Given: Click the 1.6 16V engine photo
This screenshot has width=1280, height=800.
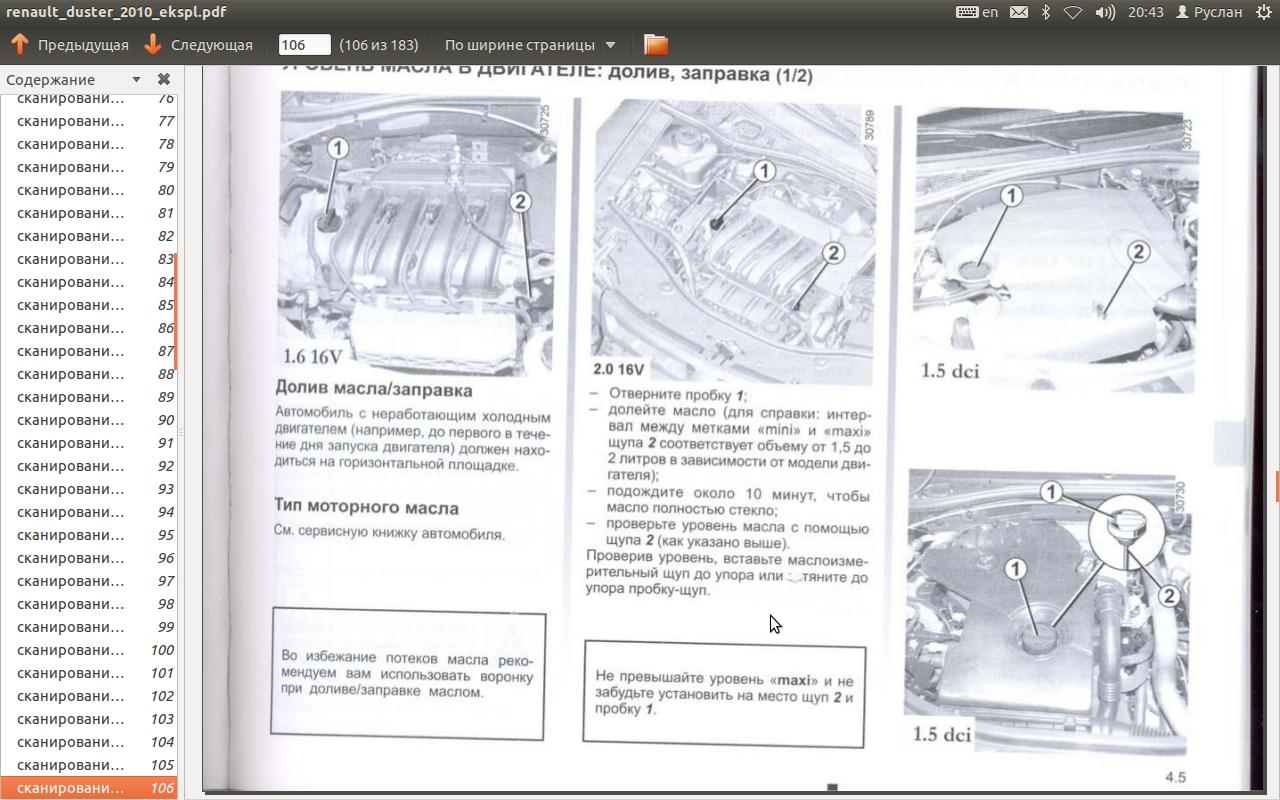Looking at the screenshot, I should [418, 234].
